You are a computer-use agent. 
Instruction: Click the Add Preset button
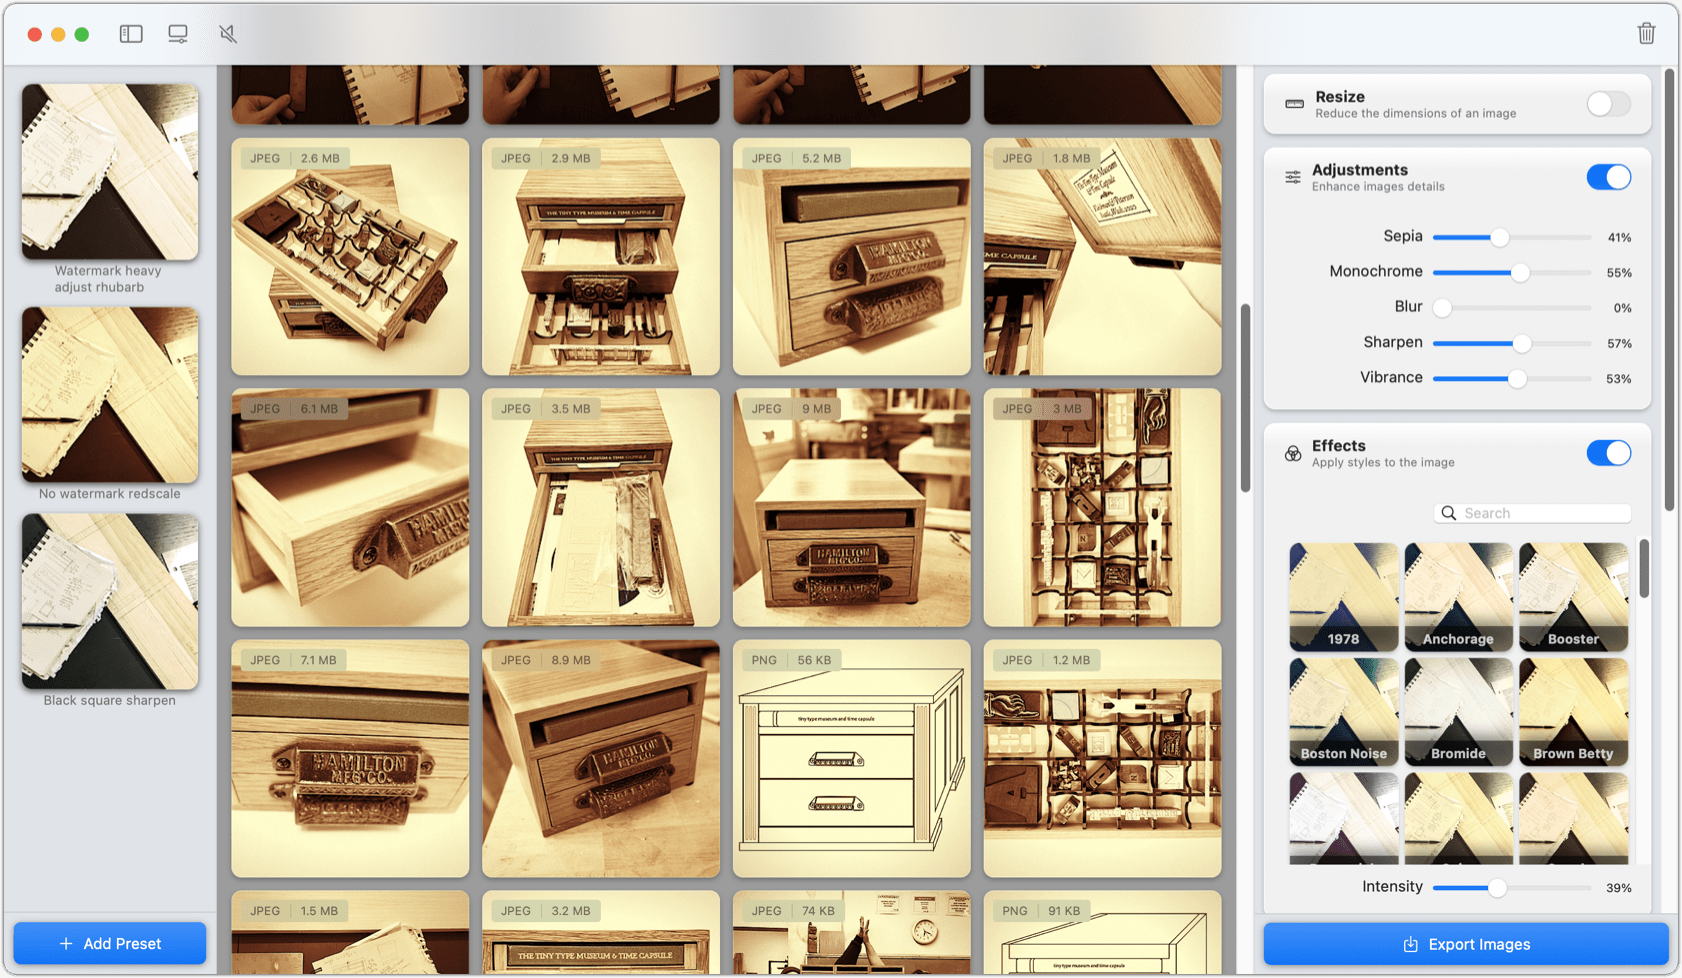coord(110,943)
